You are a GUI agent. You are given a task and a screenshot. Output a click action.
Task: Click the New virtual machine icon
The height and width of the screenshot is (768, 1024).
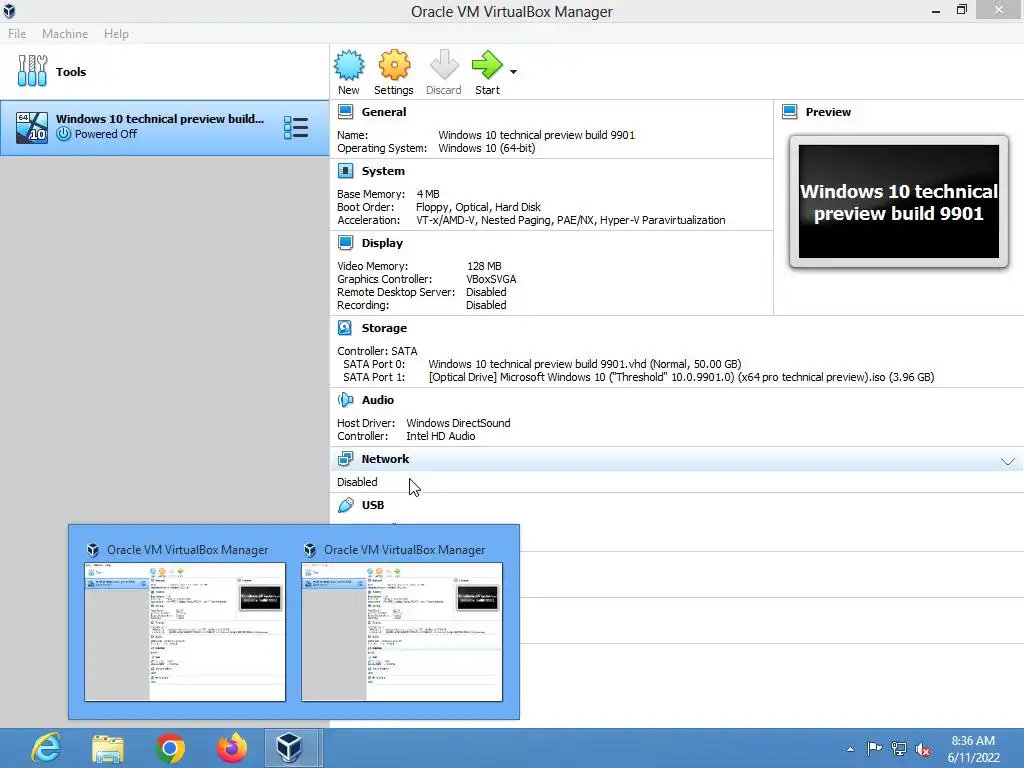click(x=349, y=65)
